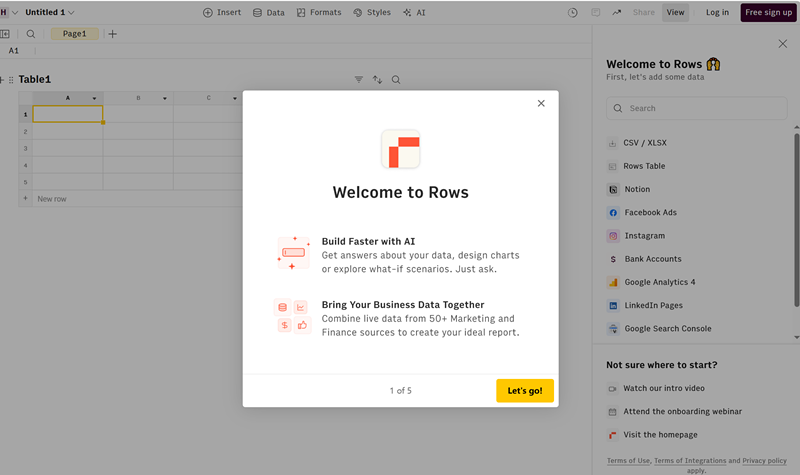This screenshot has width=800, height=475.
Task: Open Terms of Use link
Action: click(x=629, y=461)
